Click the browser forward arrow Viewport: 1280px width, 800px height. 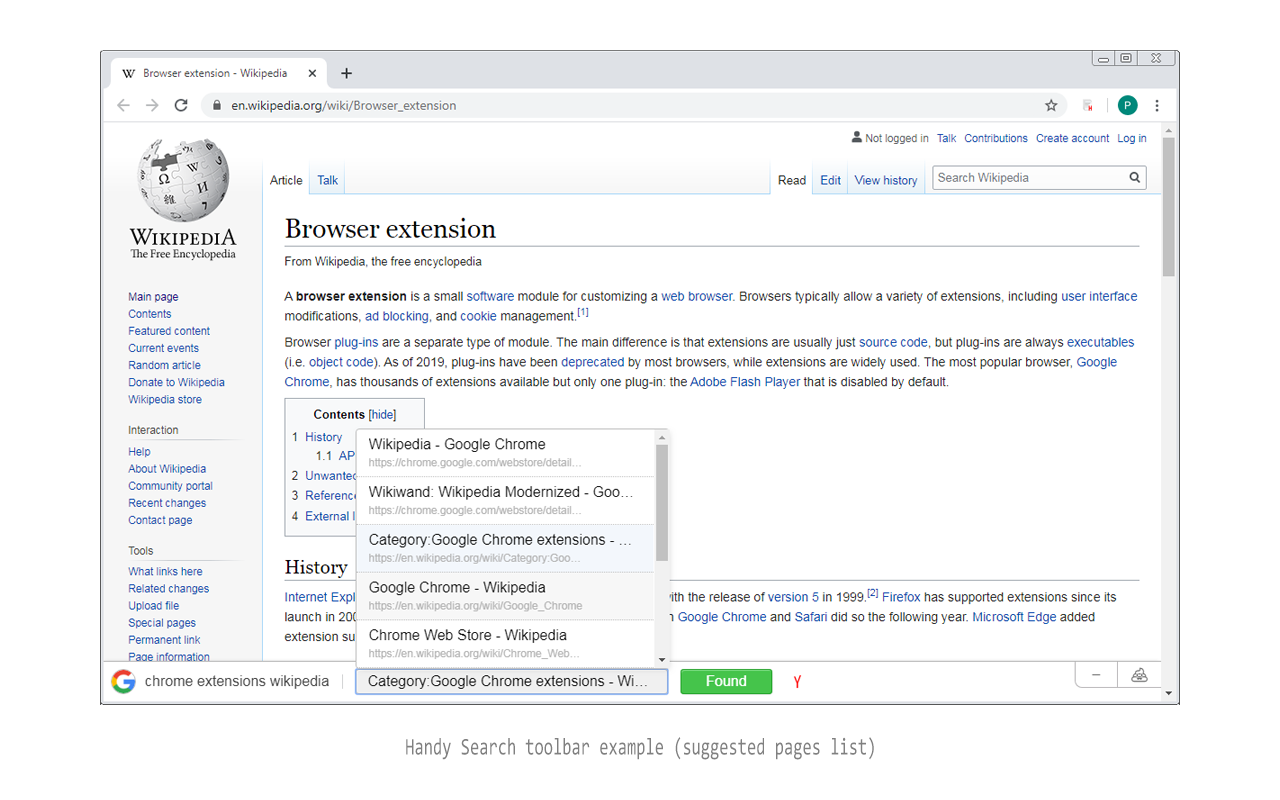tap(152, 105)
